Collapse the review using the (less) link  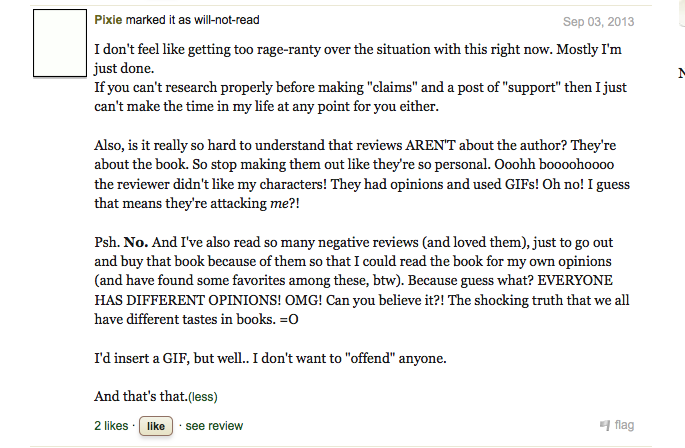point(203,397)
